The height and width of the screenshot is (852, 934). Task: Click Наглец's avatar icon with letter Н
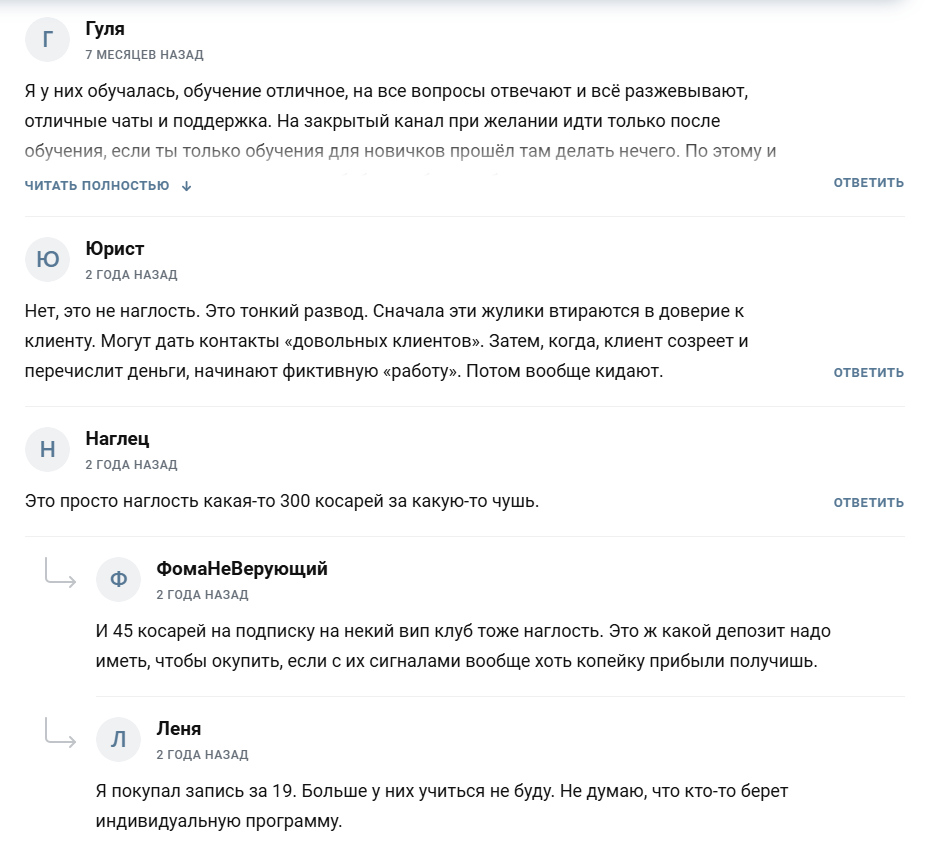point(47,450)
